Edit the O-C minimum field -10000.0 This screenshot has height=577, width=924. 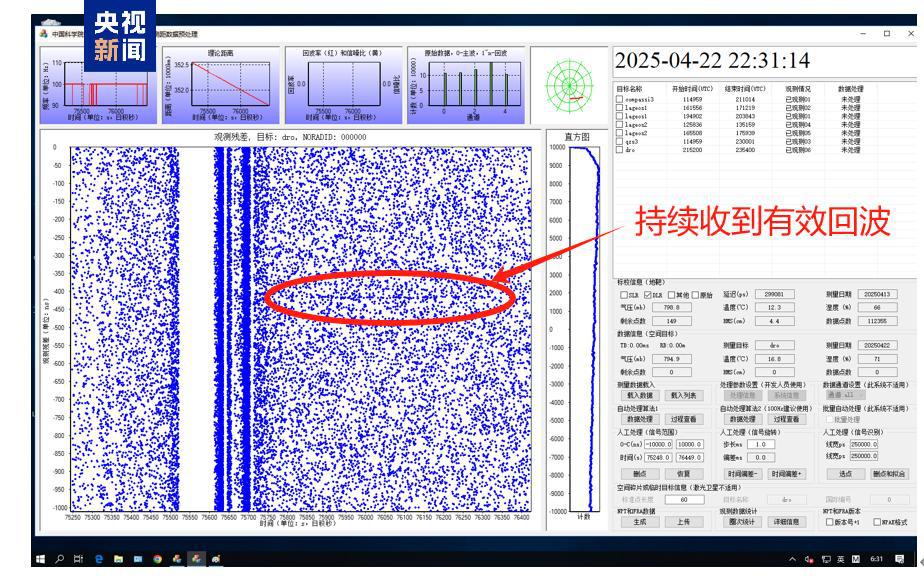coord(659,444)
